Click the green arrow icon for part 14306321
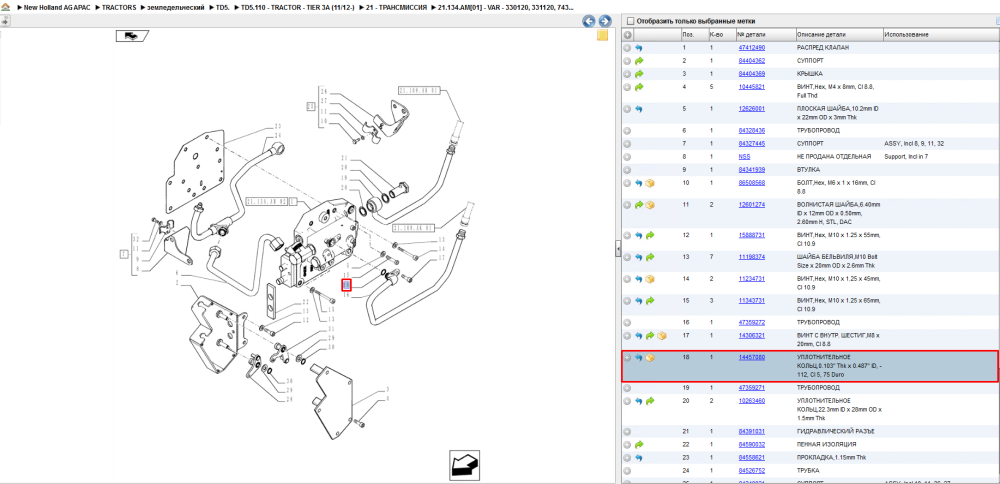 [x=651, y=335]
